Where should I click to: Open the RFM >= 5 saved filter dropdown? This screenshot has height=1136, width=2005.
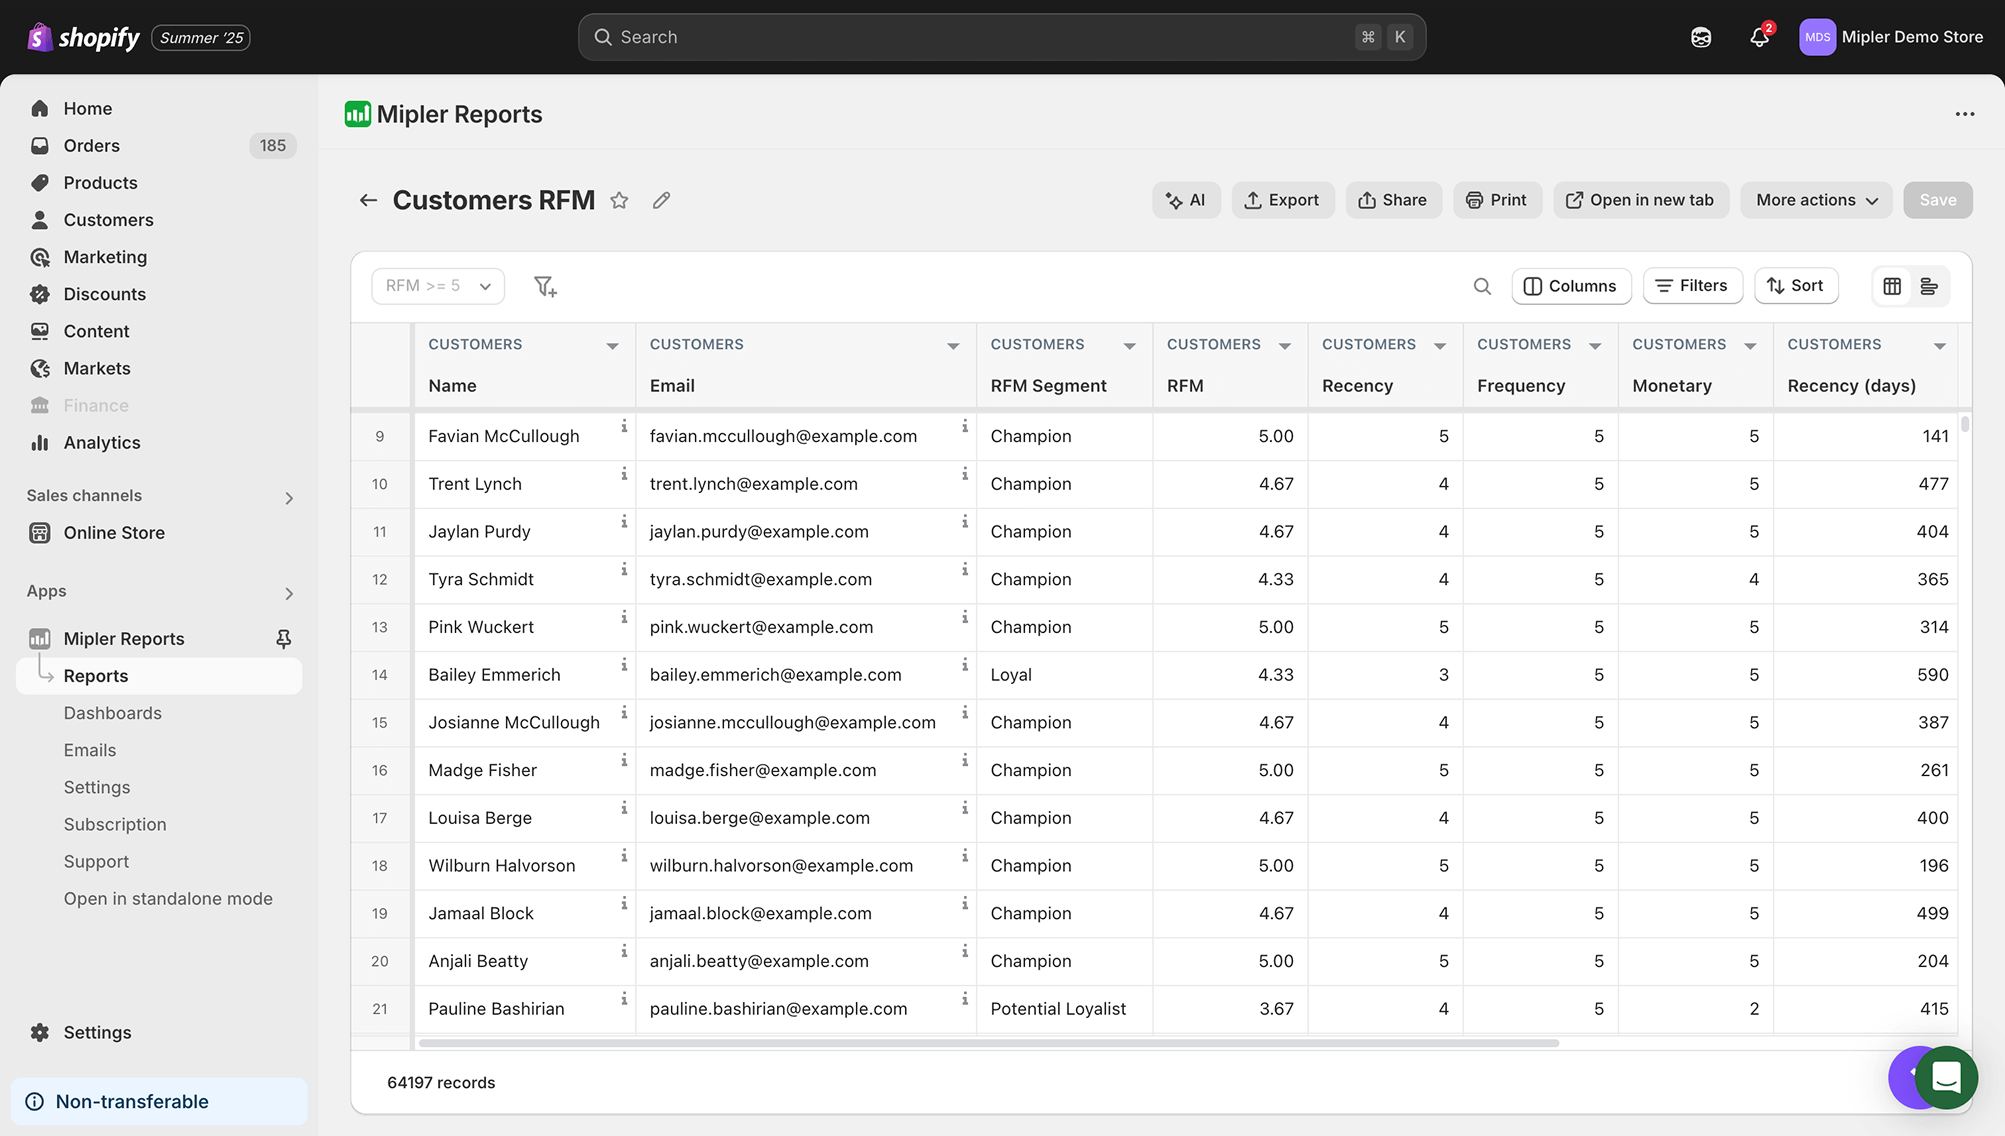(x=437, y=286)
